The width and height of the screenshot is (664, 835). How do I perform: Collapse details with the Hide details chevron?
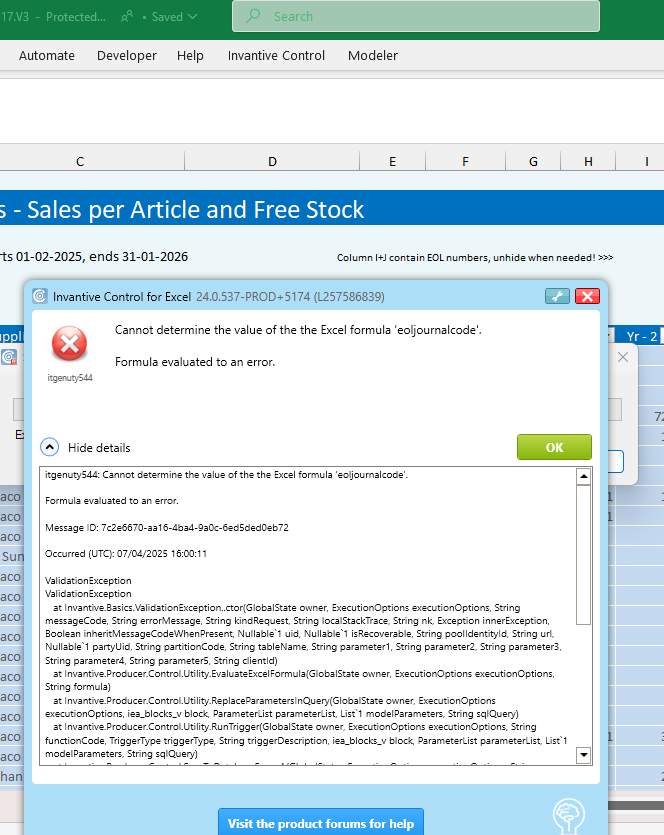50,447
